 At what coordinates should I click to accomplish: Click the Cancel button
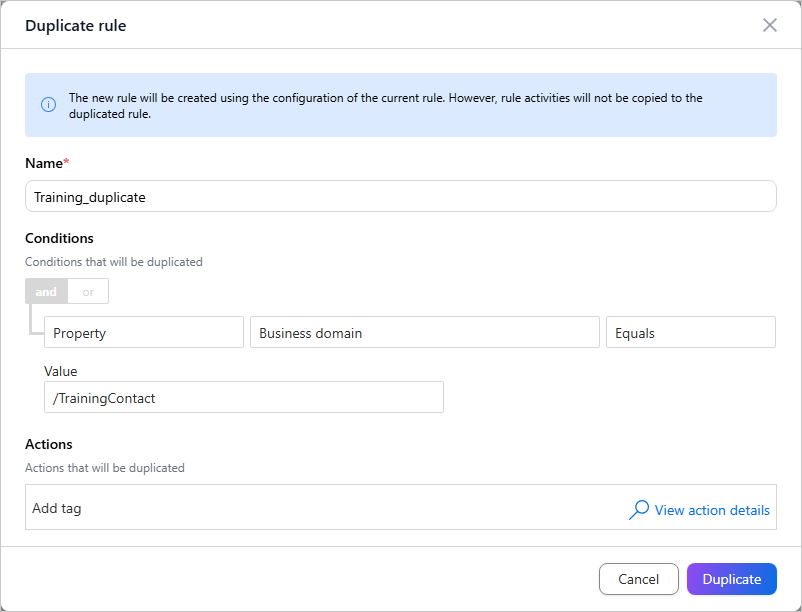(638, 579)
